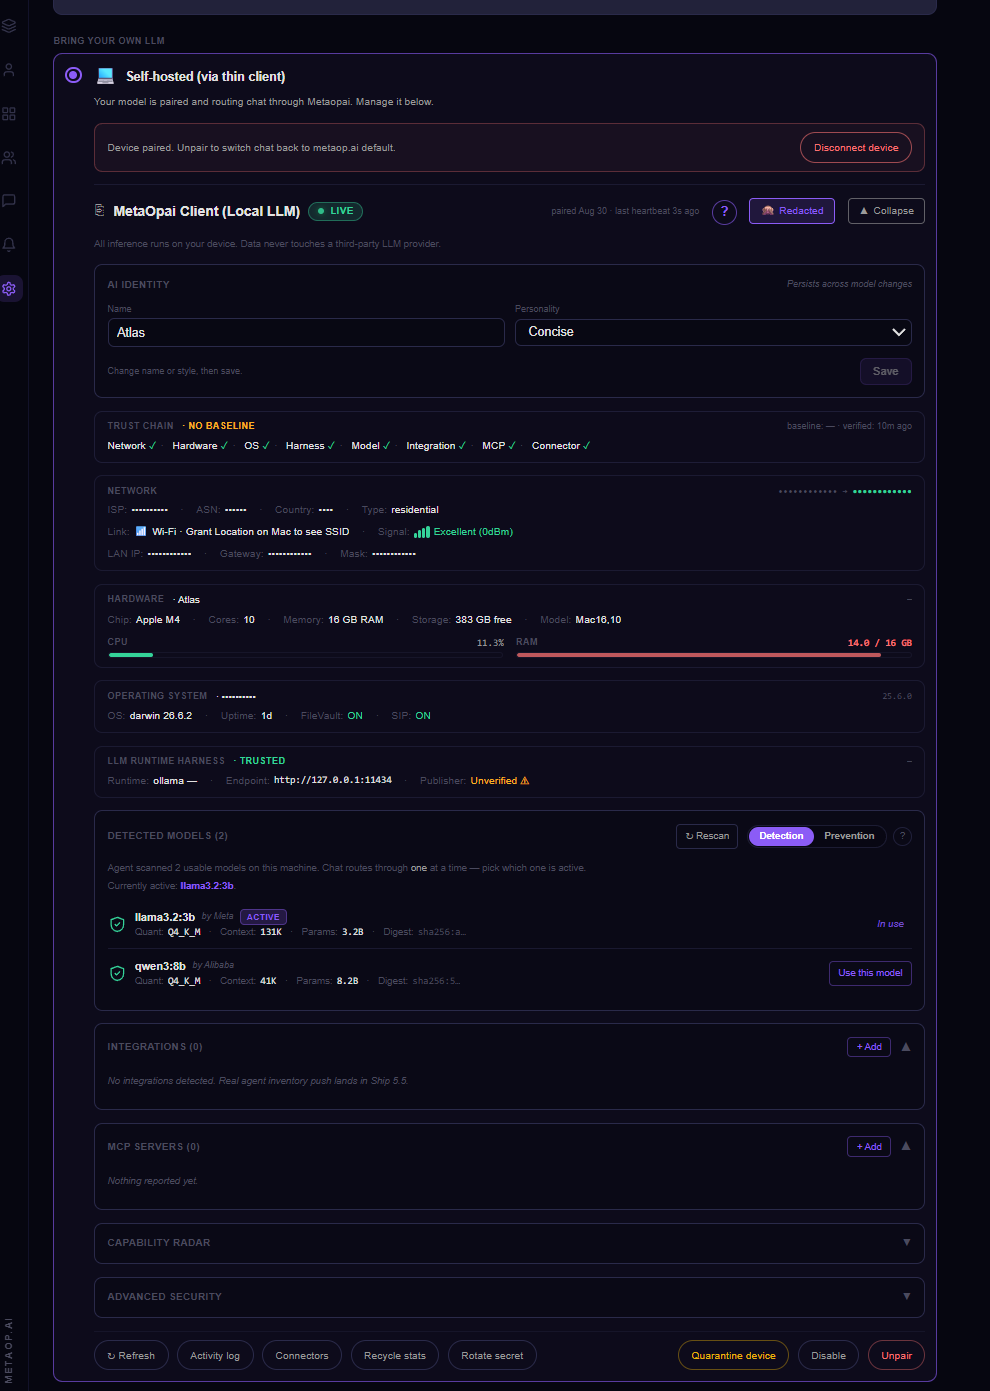Image resolution: width=990 pixels, height=1391 pixels.
Task: Open the settings gear icon in sidebar
Action: [9, 289]
